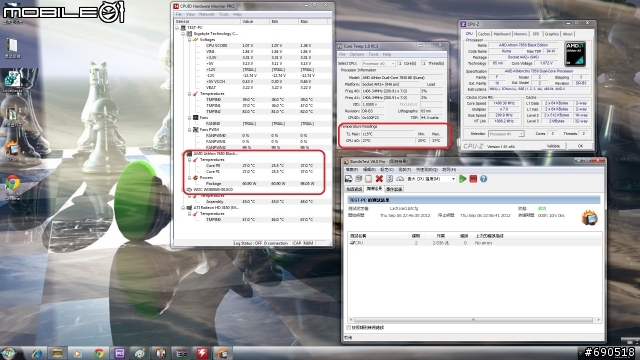Open Google Chrome from the taskbar
Image resolution: width=640 pixels, height=360 pixels.
tap(99, 353)
